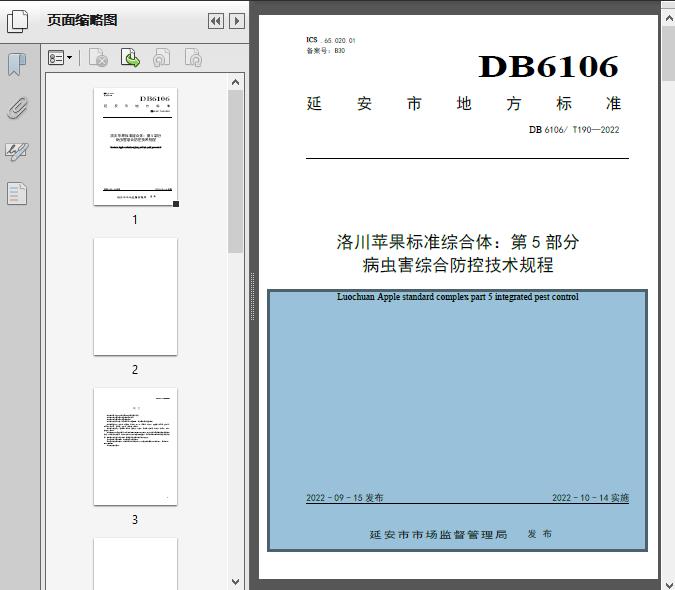Click the 备案号: B30 text
Image resolution: width=675 pixels, height=590 pixels.
[325, 50]
